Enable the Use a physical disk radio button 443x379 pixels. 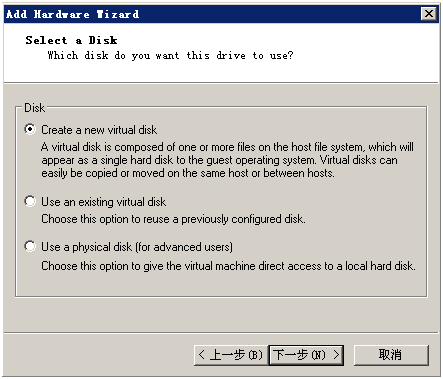(30, 246)
